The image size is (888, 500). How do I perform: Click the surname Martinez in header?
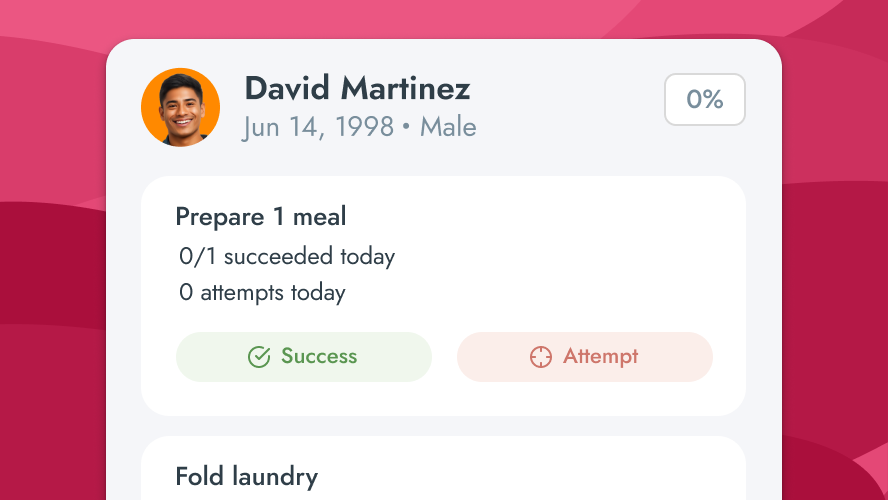tap(405, 89)
